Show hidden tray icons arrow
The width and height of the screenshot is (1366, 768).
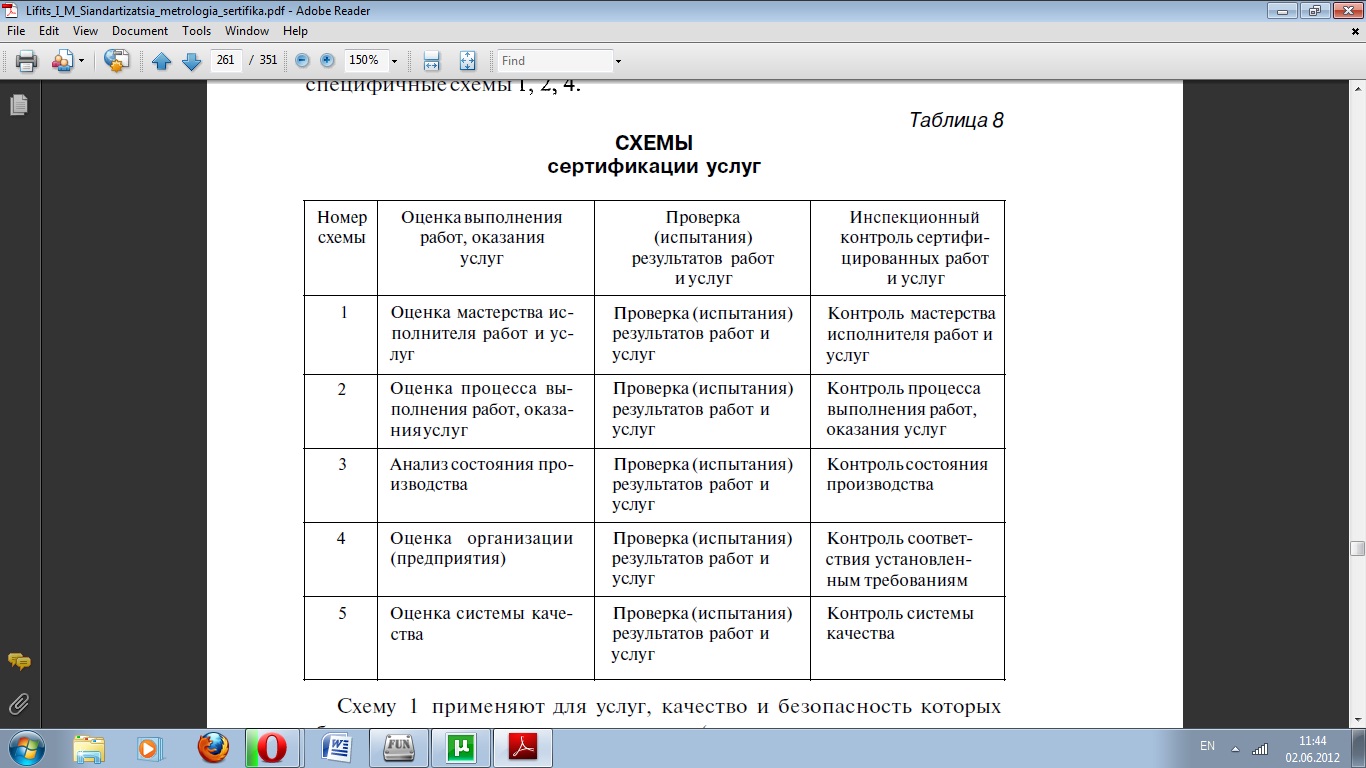[x=1235, y=748]
